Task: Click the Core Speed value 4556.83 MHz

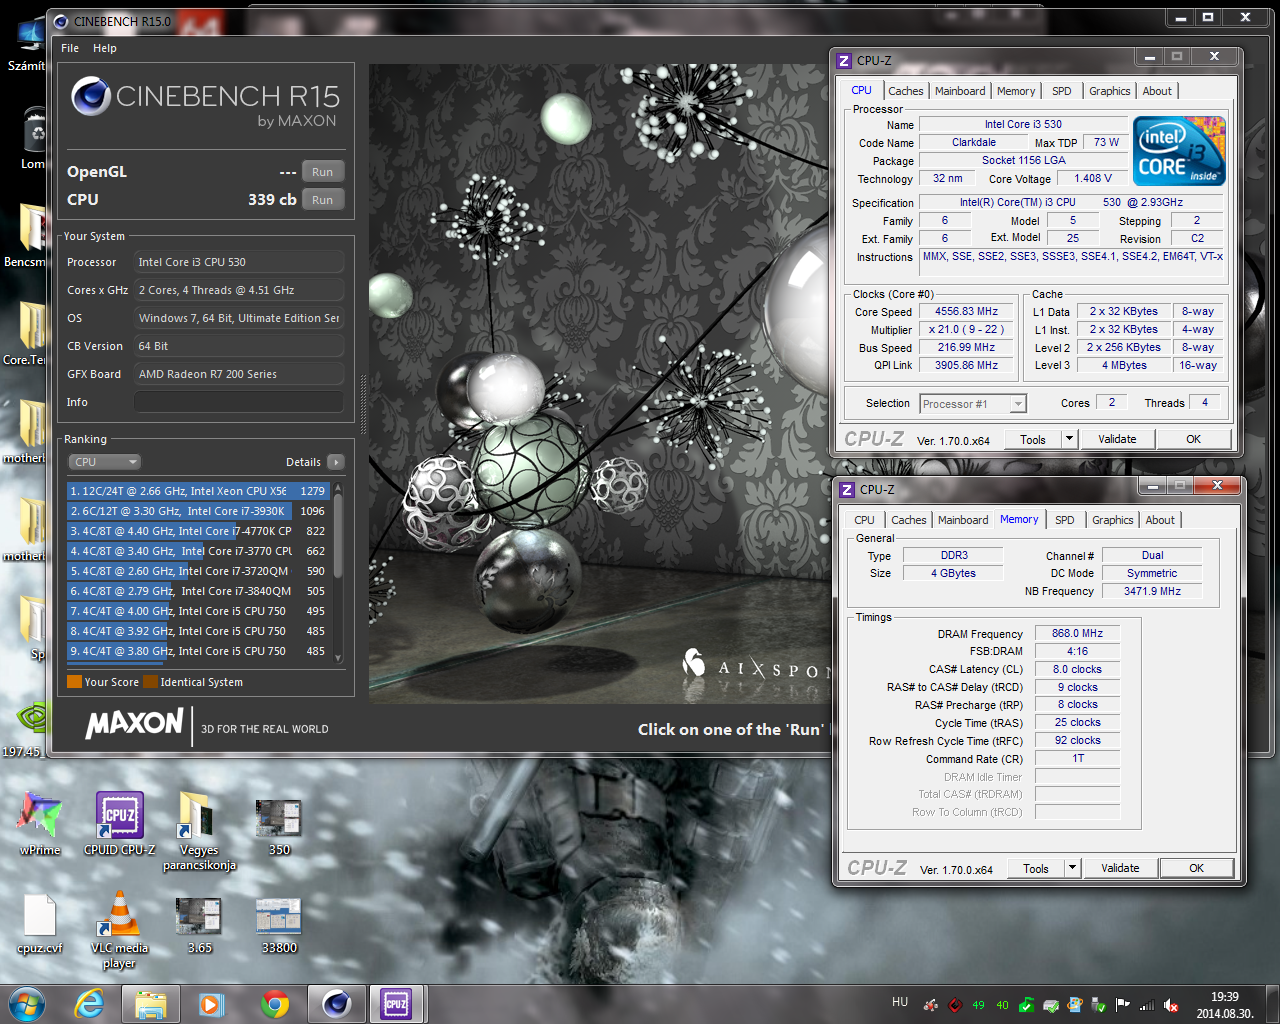Action: 966,312
